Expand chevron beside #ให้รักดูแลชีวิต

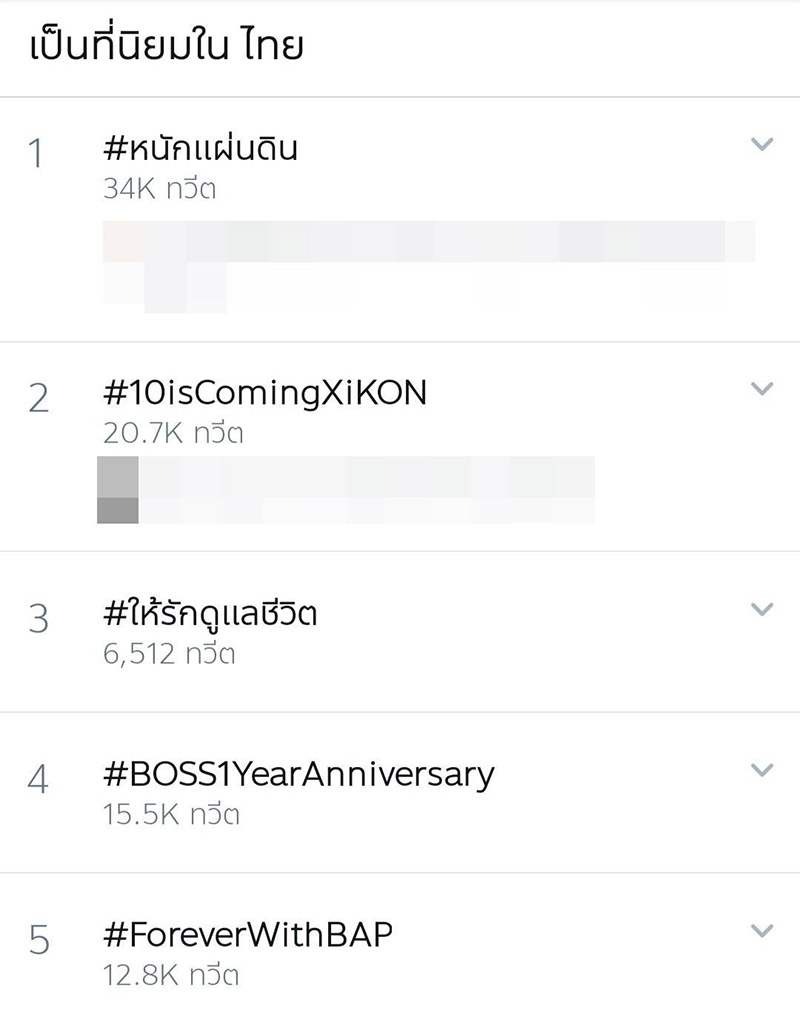[x=762, y=609]
